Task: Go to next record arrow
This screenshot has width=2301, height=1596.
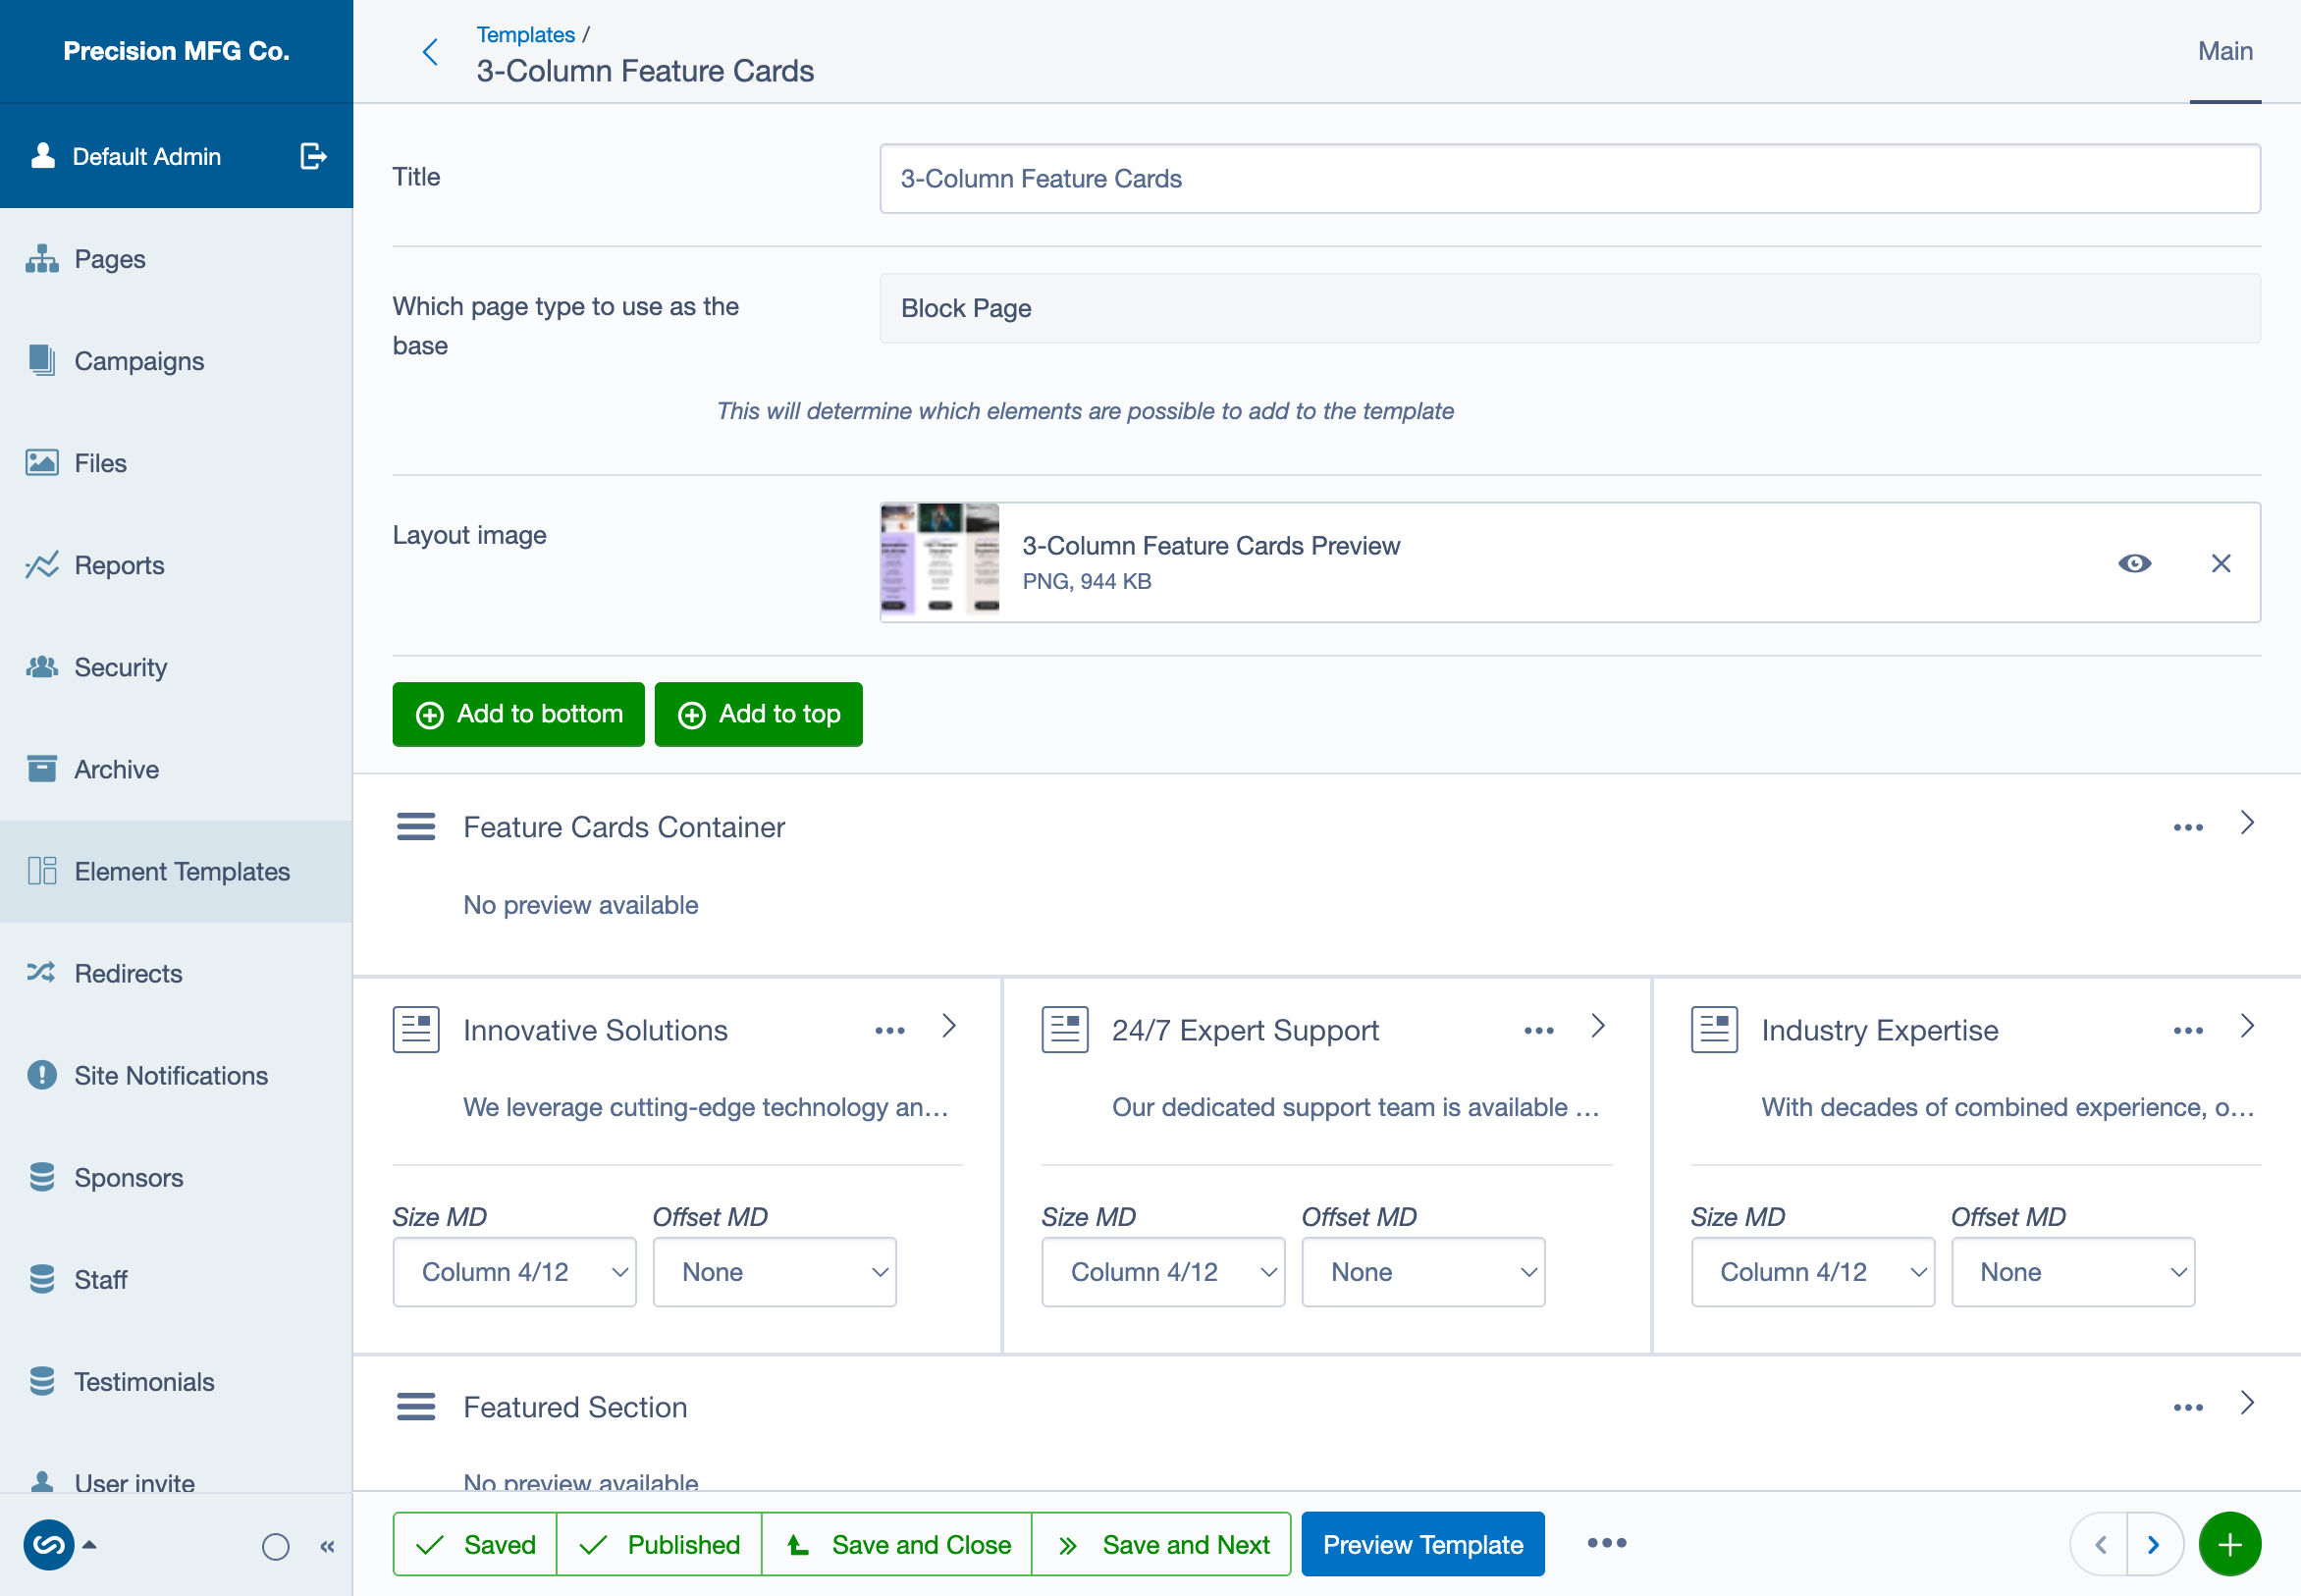Action: (2155, 1545)
